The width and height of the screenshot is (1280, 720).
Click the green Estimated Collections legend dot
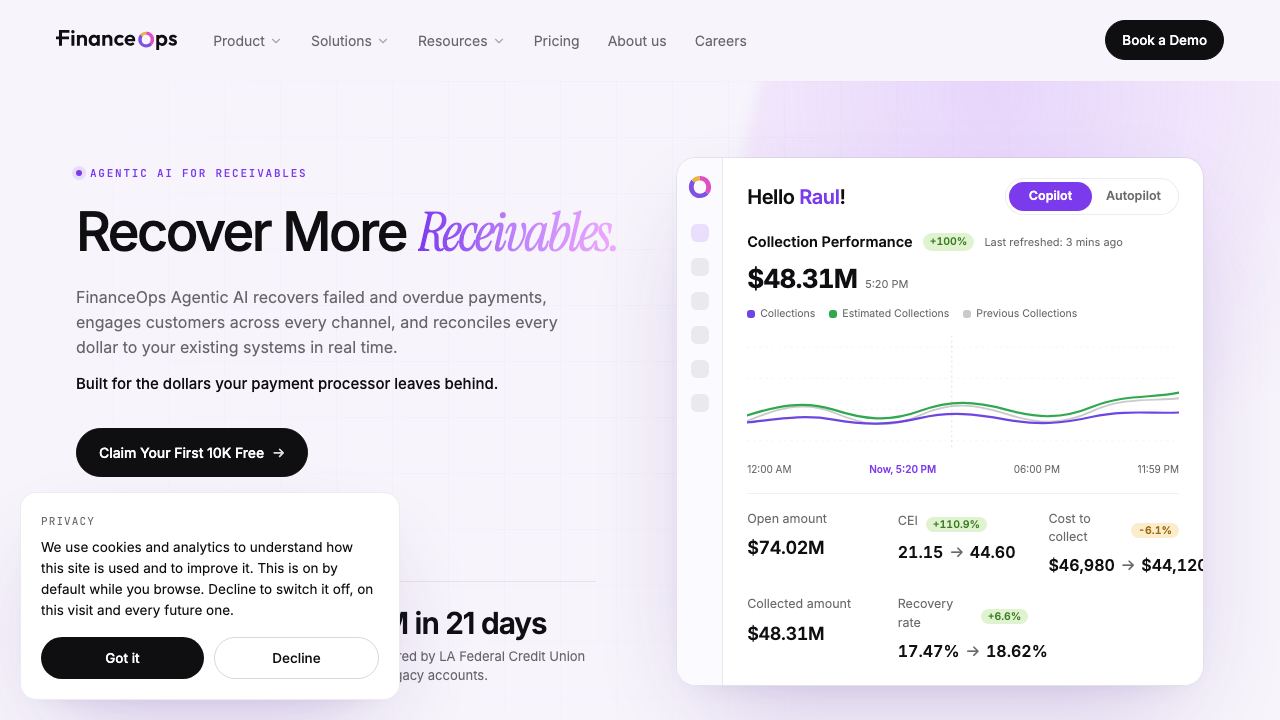[x=833, y=314]
